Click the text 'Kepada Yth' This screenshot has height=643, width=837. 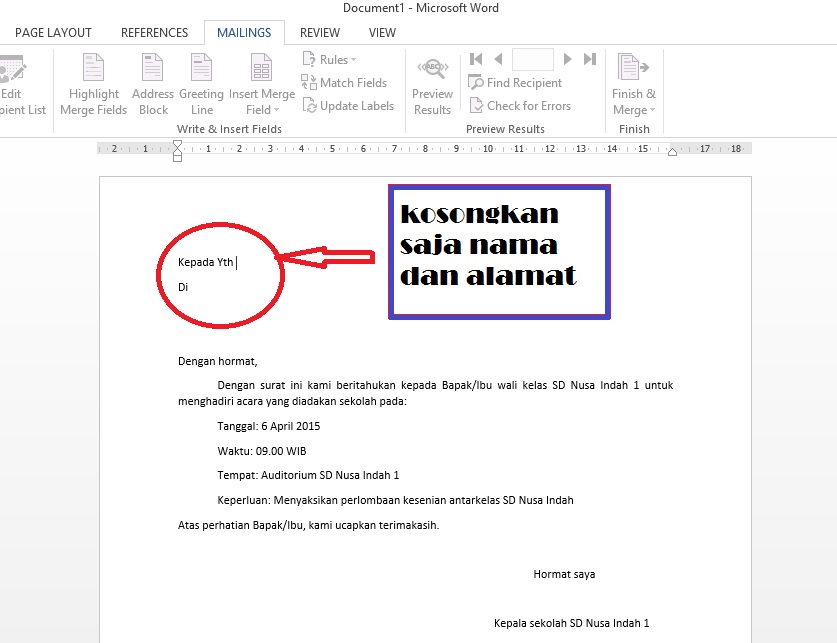click(206, 262)
